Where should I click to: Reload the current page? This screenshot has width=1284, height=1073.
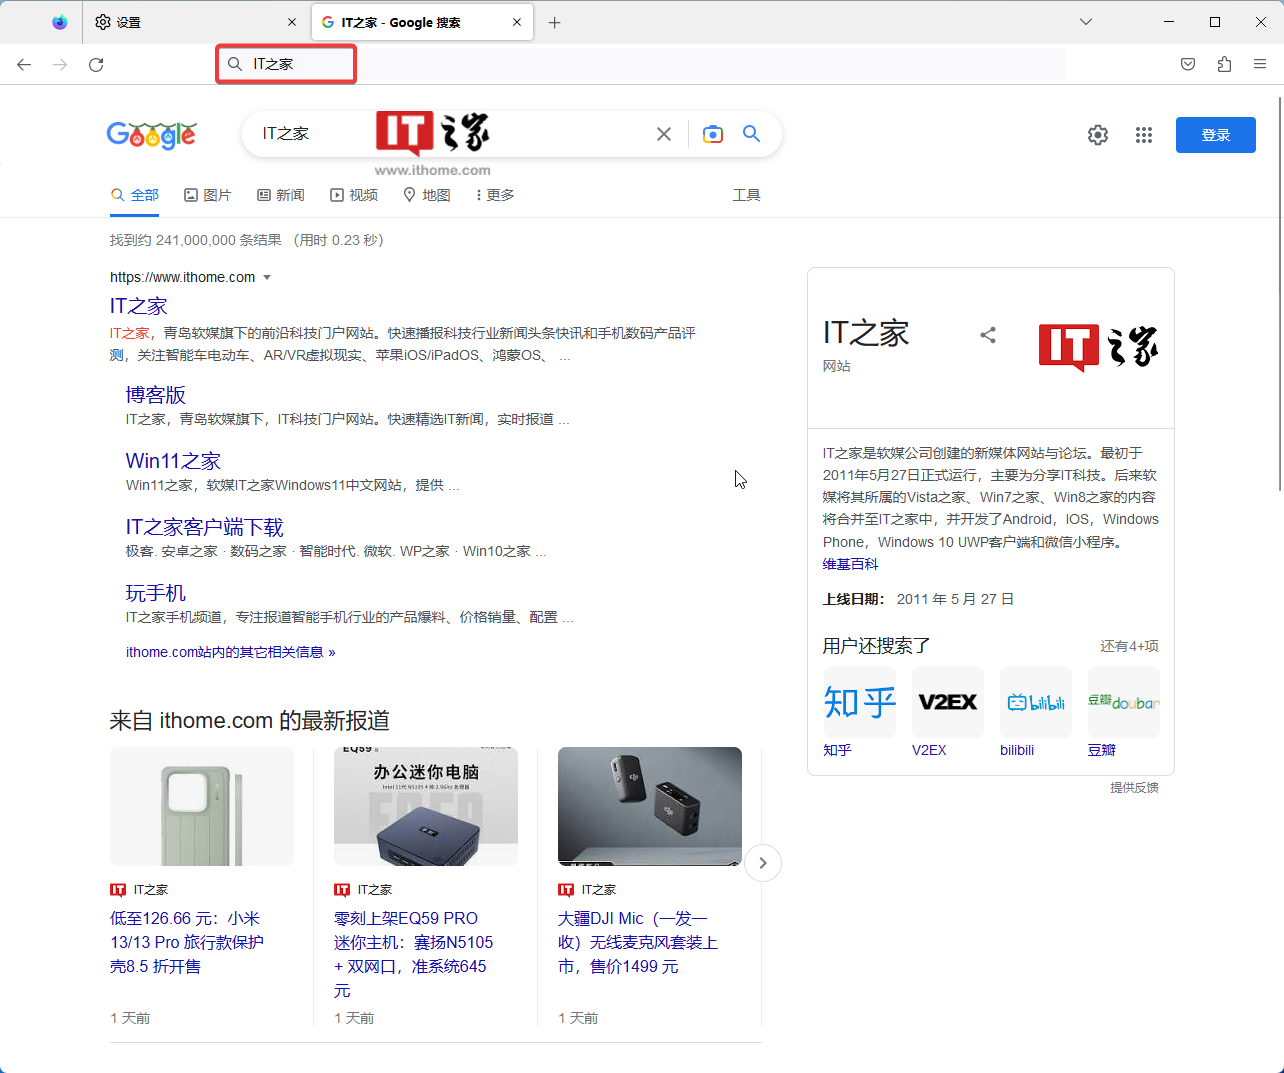click(96, 64)
